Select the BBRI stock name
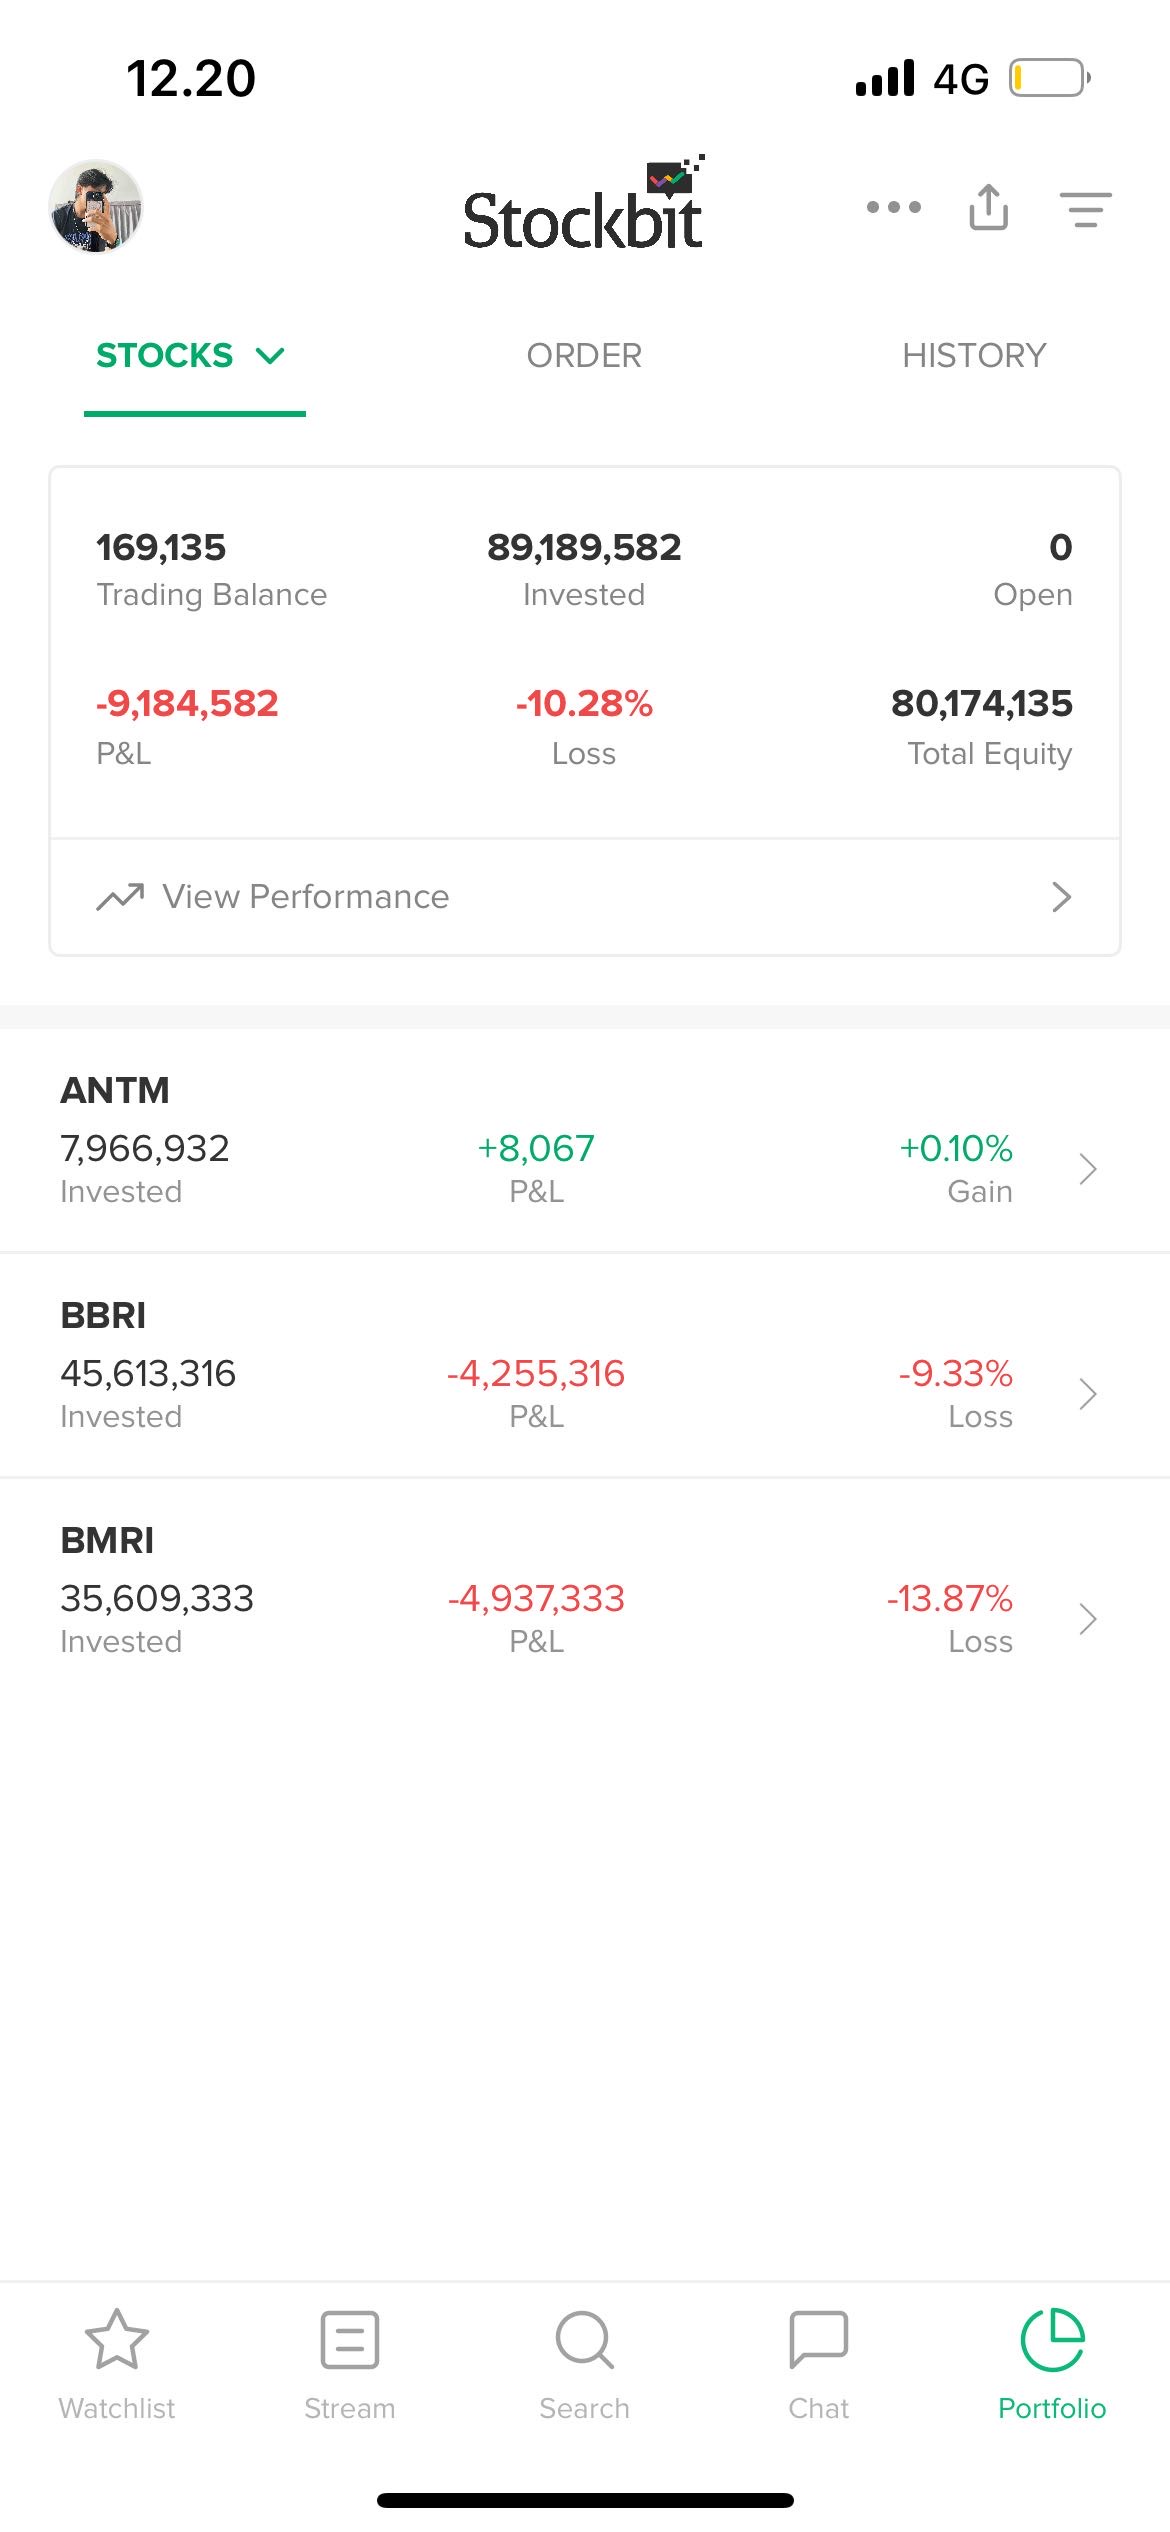 [103, 1316]
